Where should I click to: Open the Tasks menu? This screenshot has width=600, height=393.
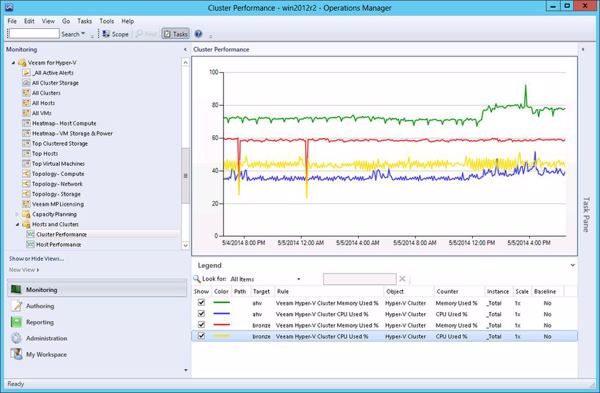point(85,21)
